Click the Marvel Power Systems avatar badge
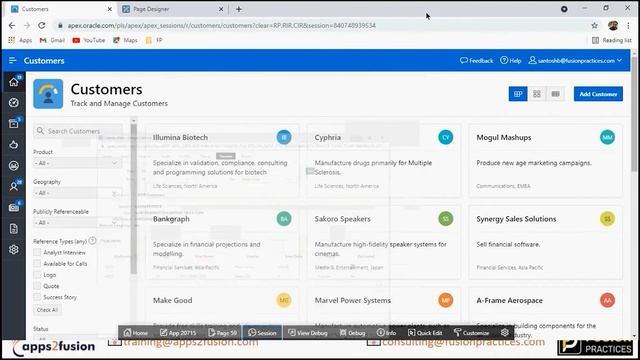Viewport: 640px width, 360px height. point(446,300)
